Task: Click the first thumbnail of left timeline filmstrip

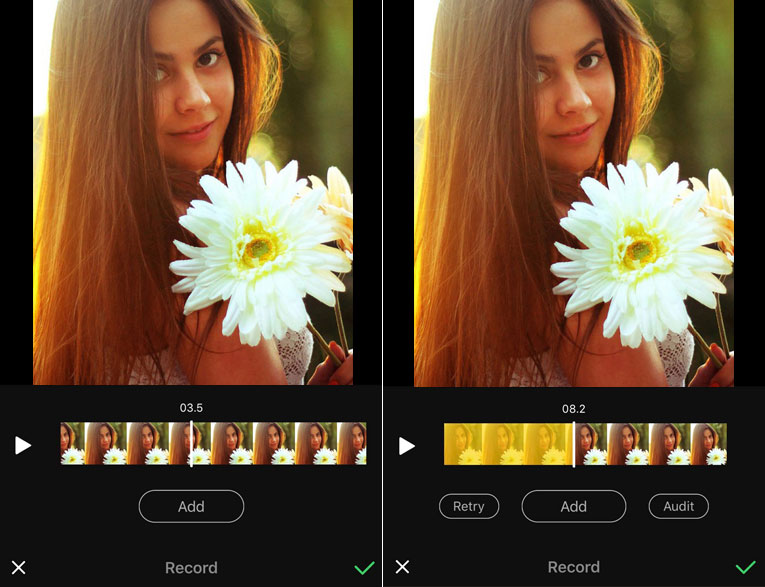Action: point(72,443)
